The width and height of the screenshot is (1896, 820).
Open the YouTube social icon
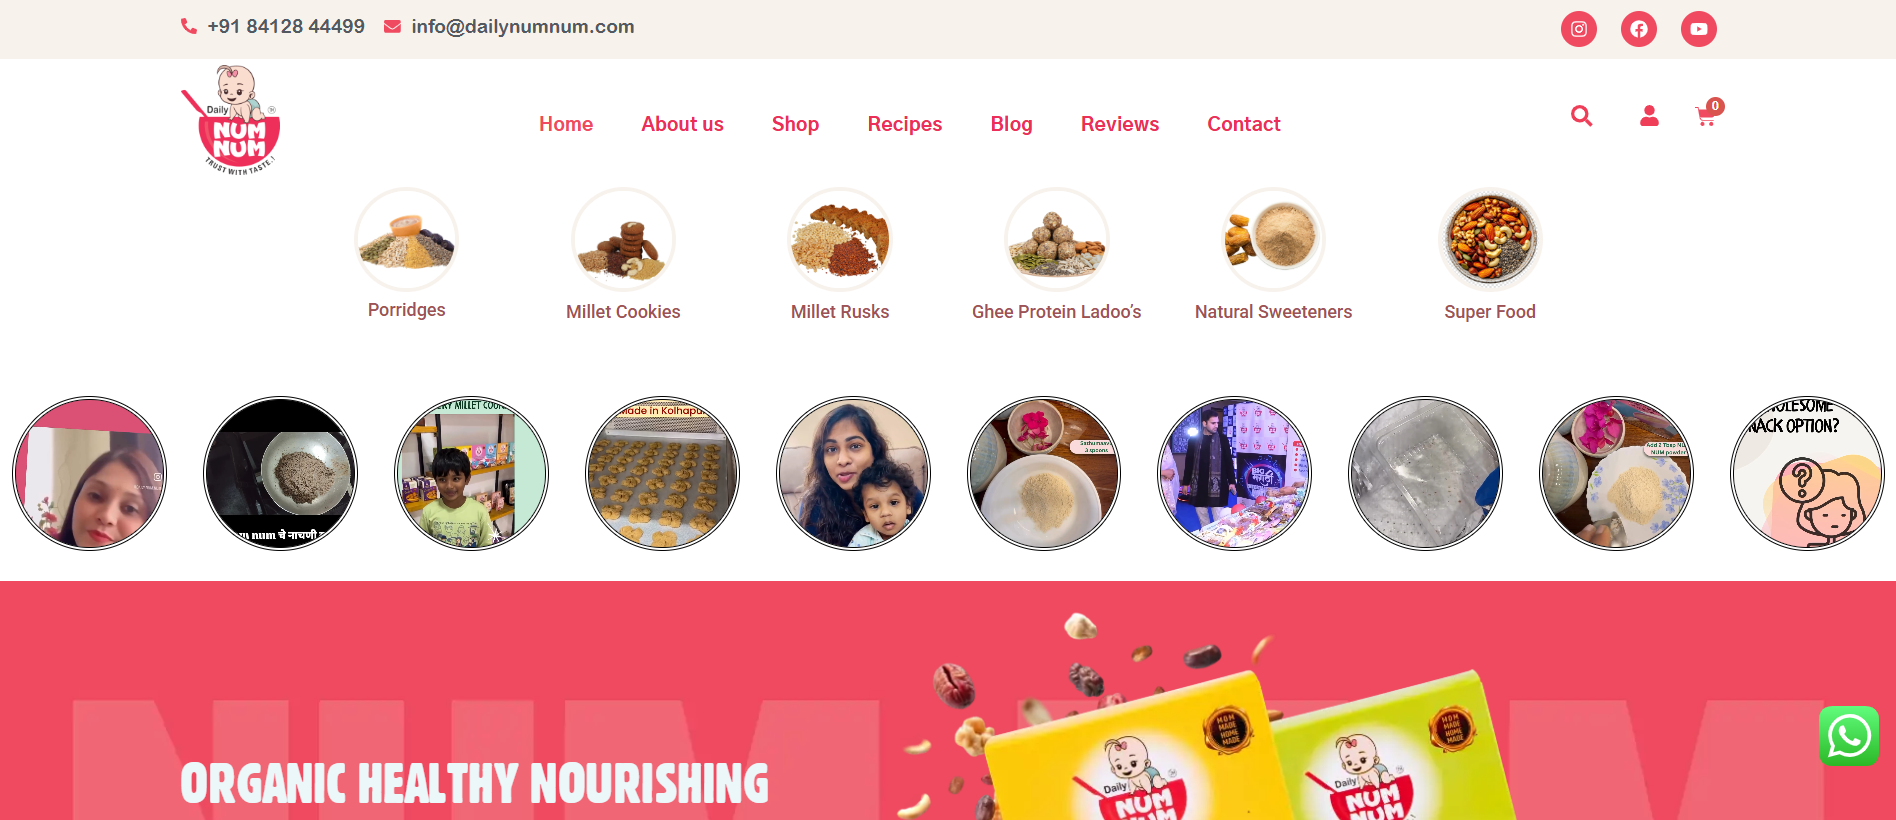(x=1699, y=29)
